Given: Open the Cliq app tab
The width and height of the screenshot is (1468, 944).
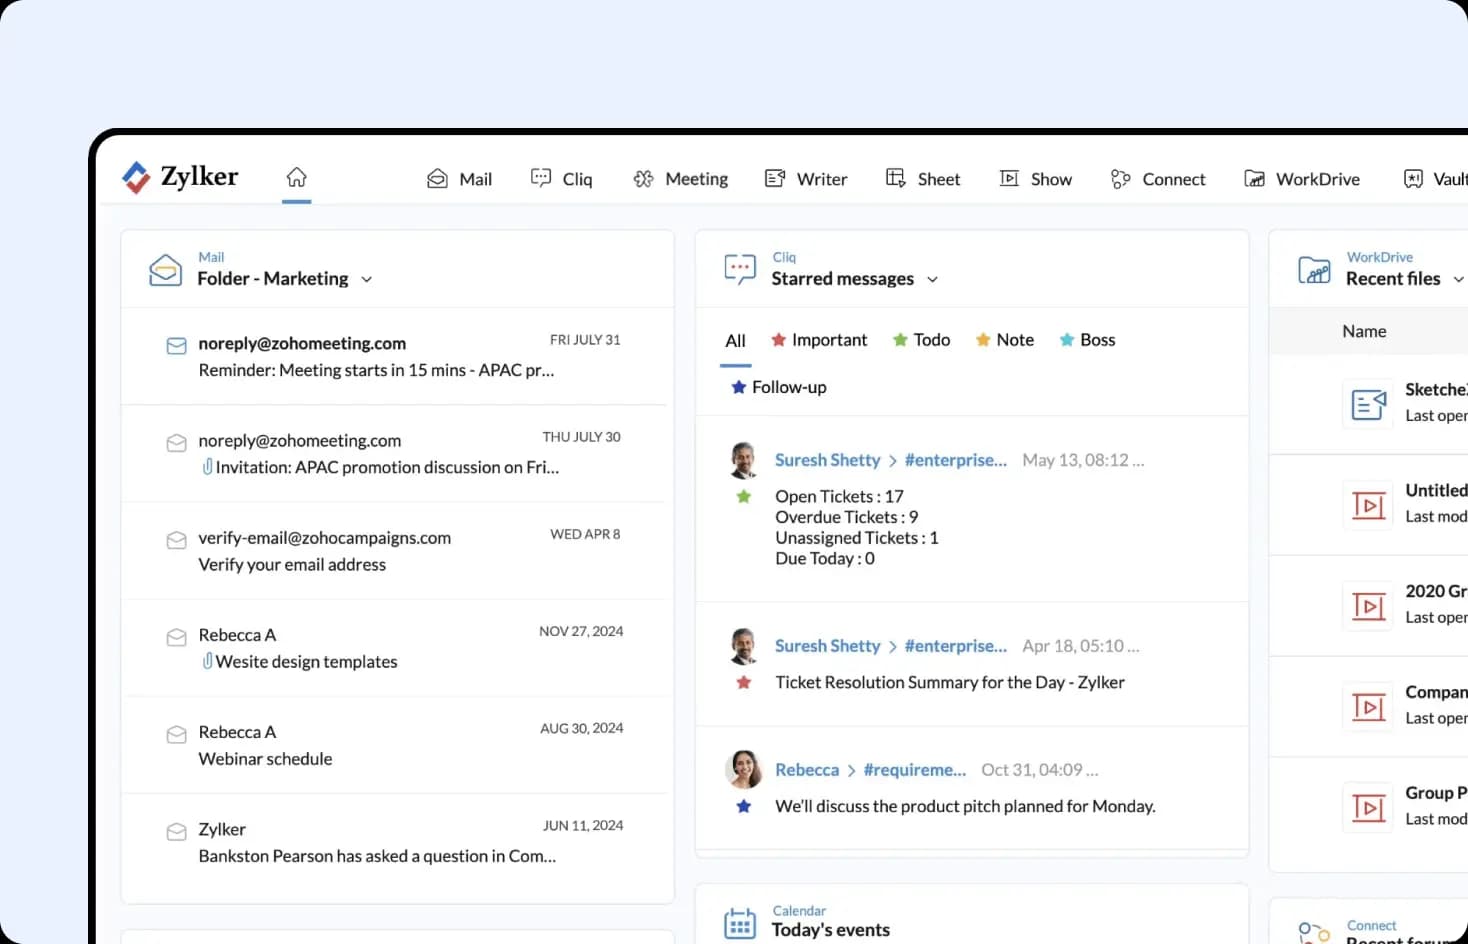Looking at the screenshot, I should tap(561, 179).
